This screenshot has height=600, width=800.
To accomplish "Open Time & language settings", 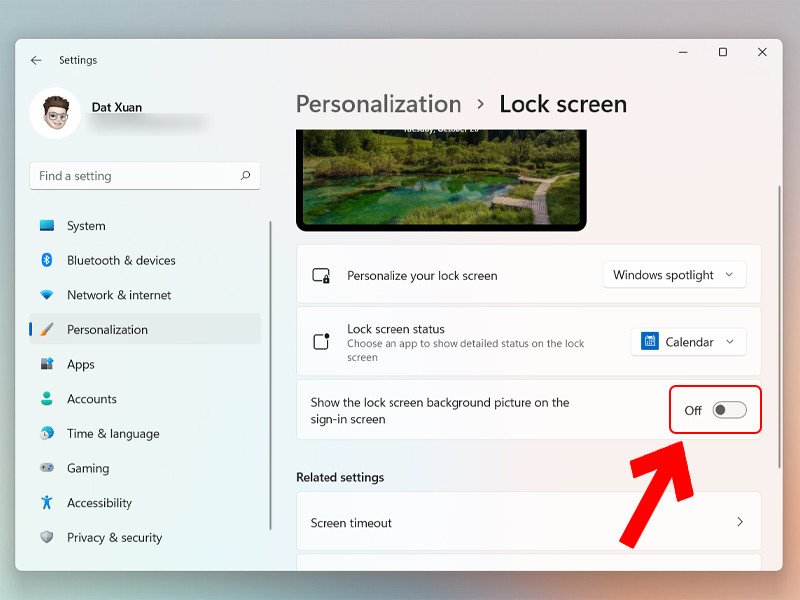I will pos(112,434).
